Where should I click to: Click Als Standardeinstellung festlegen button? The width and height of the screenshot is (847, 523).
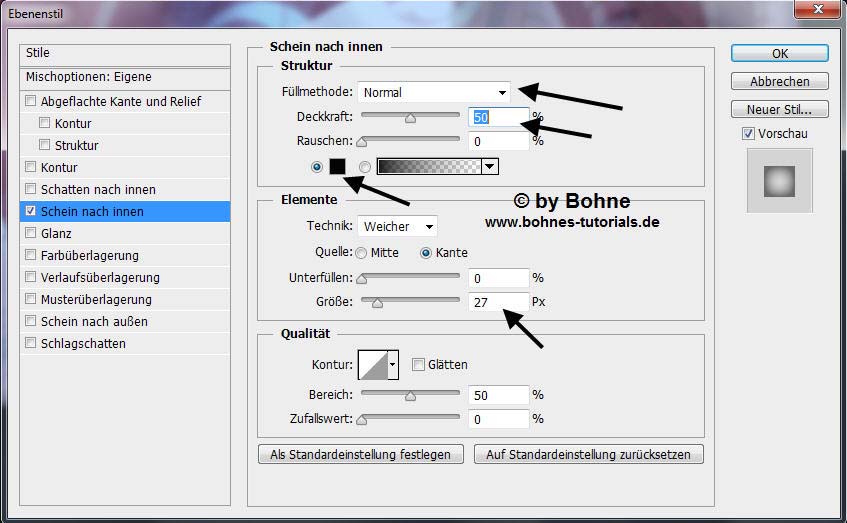point(360,454)
